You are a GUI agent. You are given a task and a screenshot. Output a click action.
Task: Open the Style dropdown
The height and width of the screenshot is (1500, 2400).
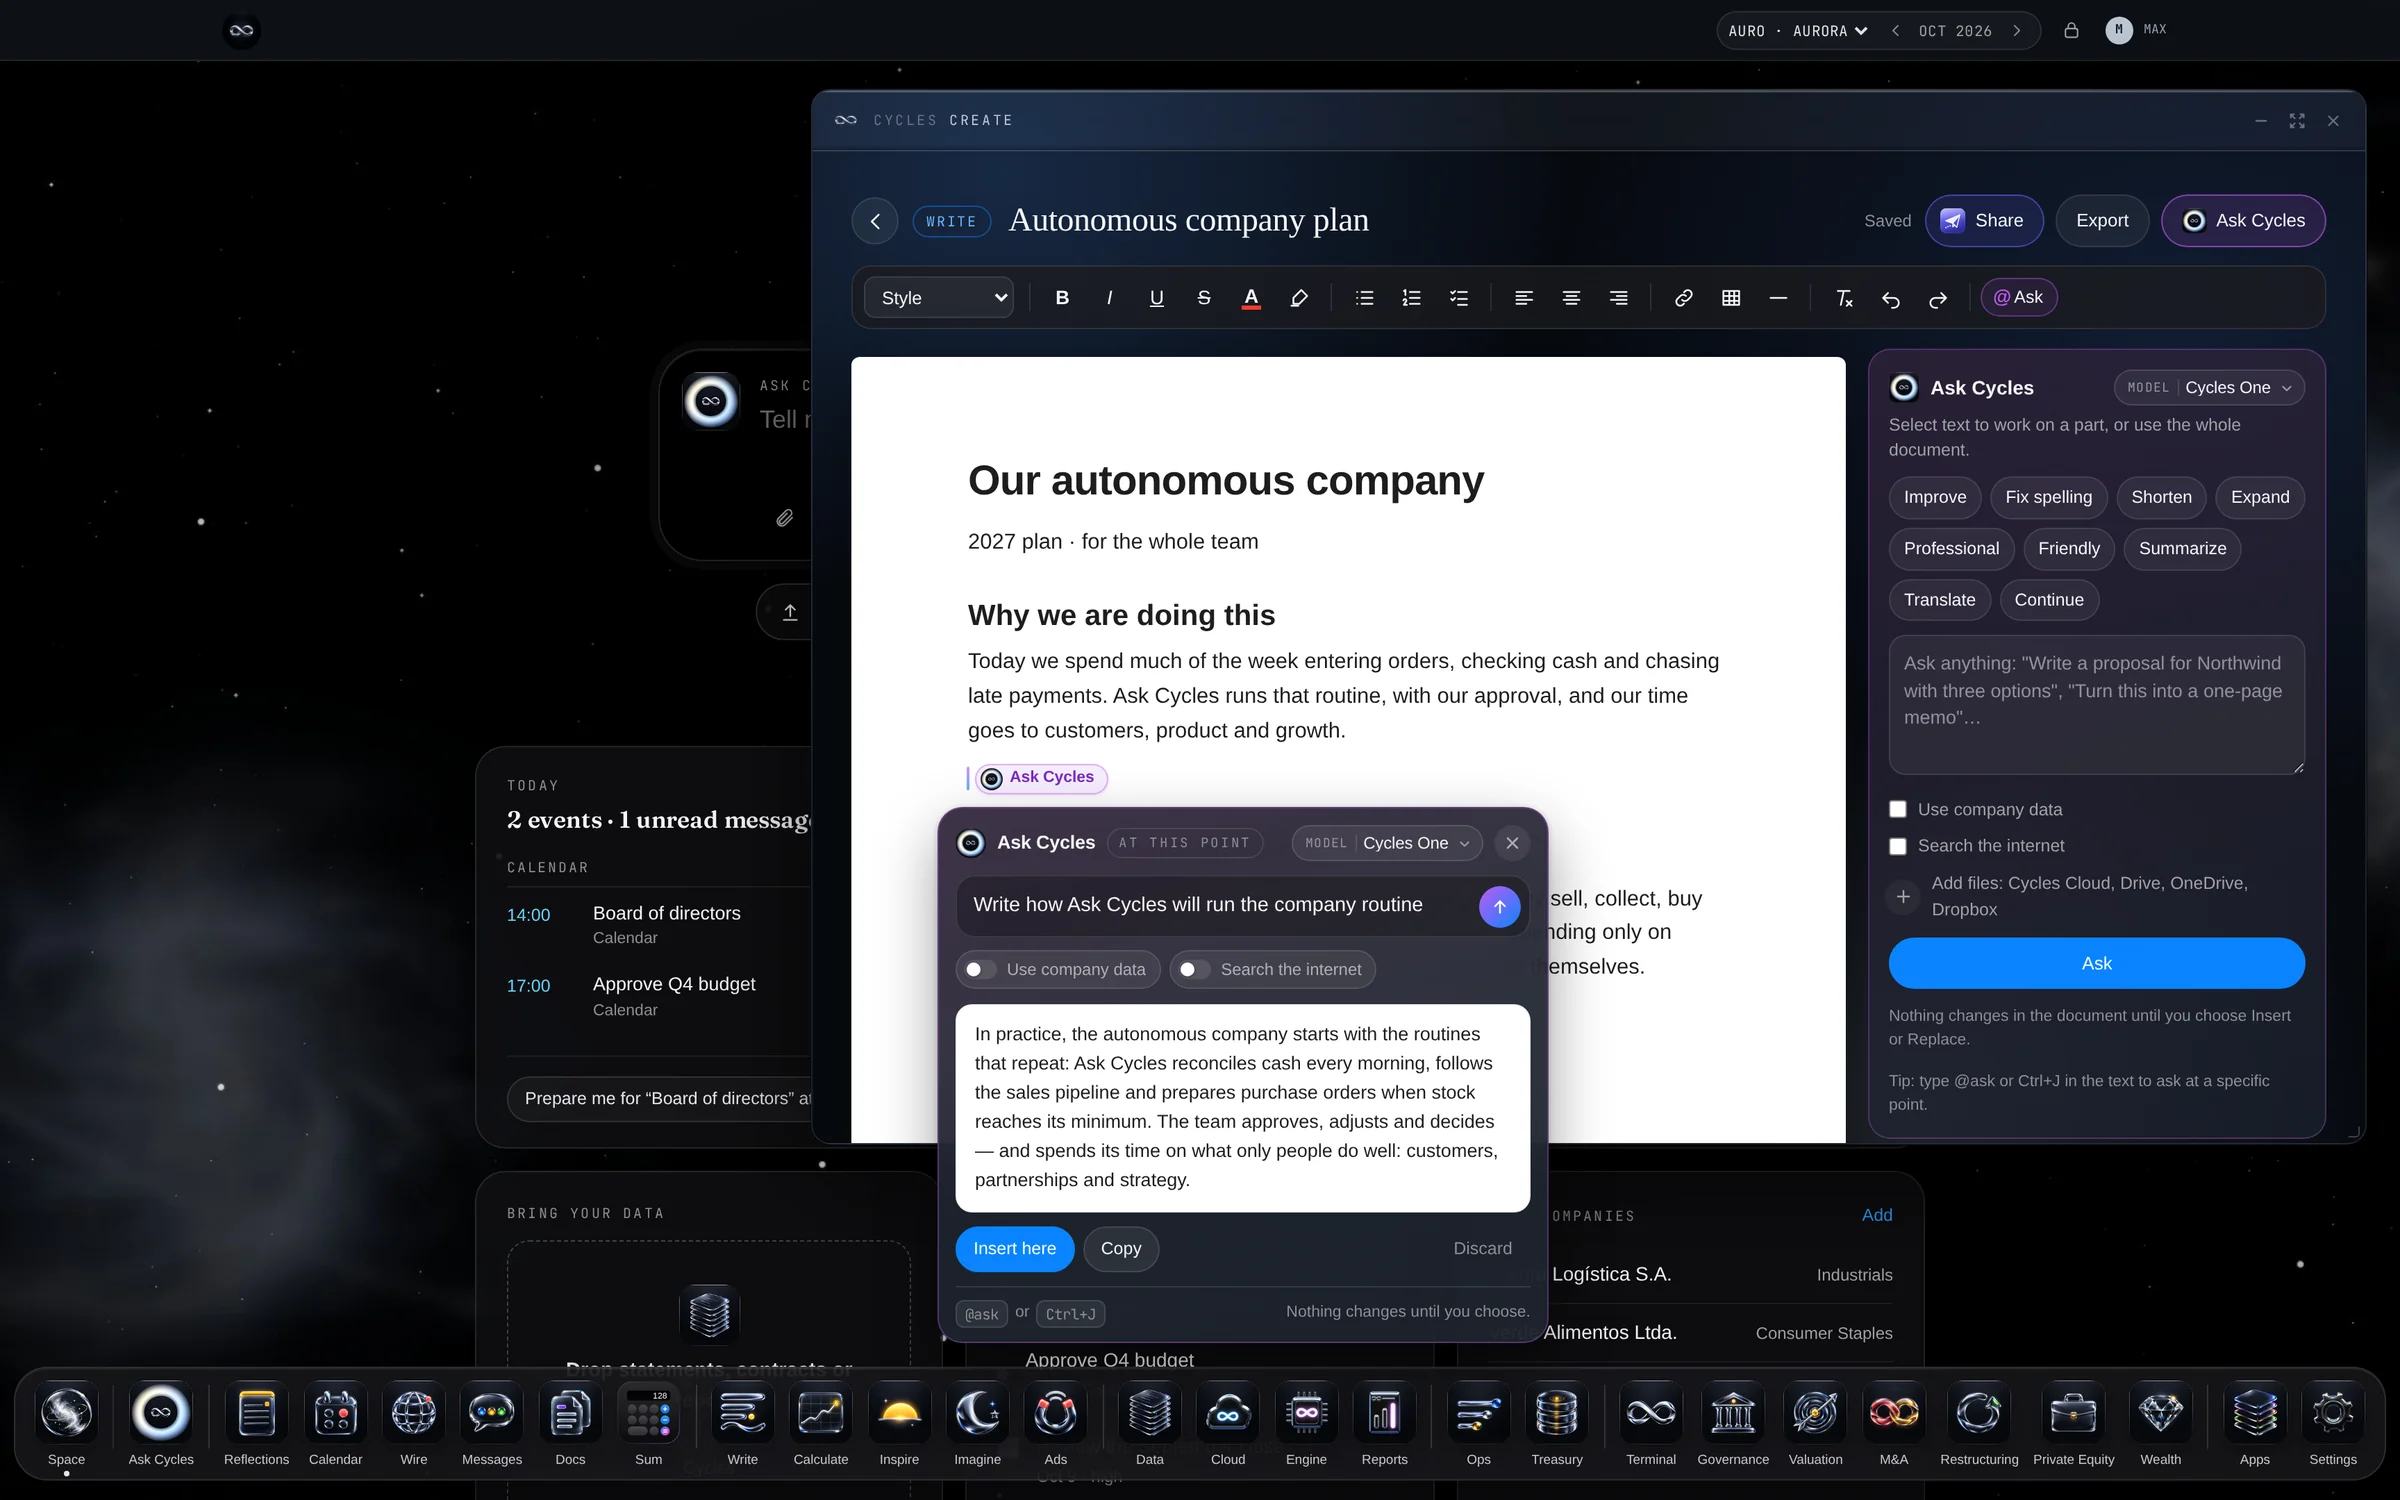[938, 298]
